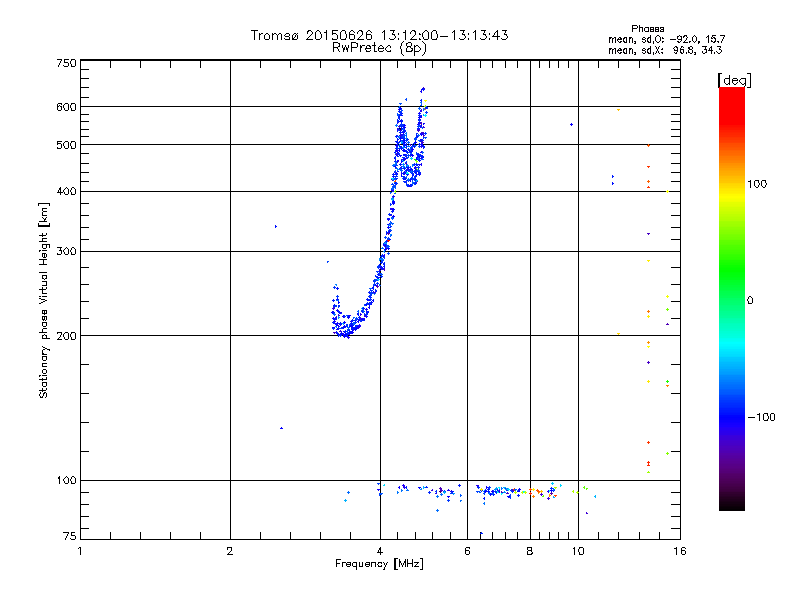Click the '4' x-axis tick label
The height and width of the screenshot is (600, 800).
[380, 551]
